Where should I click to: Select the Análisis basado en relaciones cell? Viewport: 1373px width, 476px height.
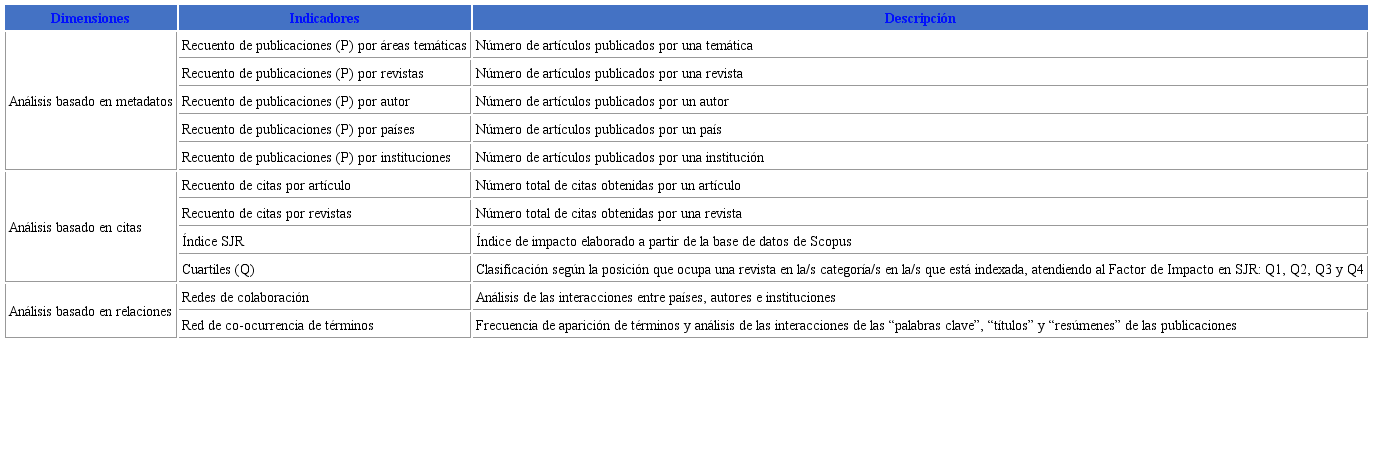(91, 311)
